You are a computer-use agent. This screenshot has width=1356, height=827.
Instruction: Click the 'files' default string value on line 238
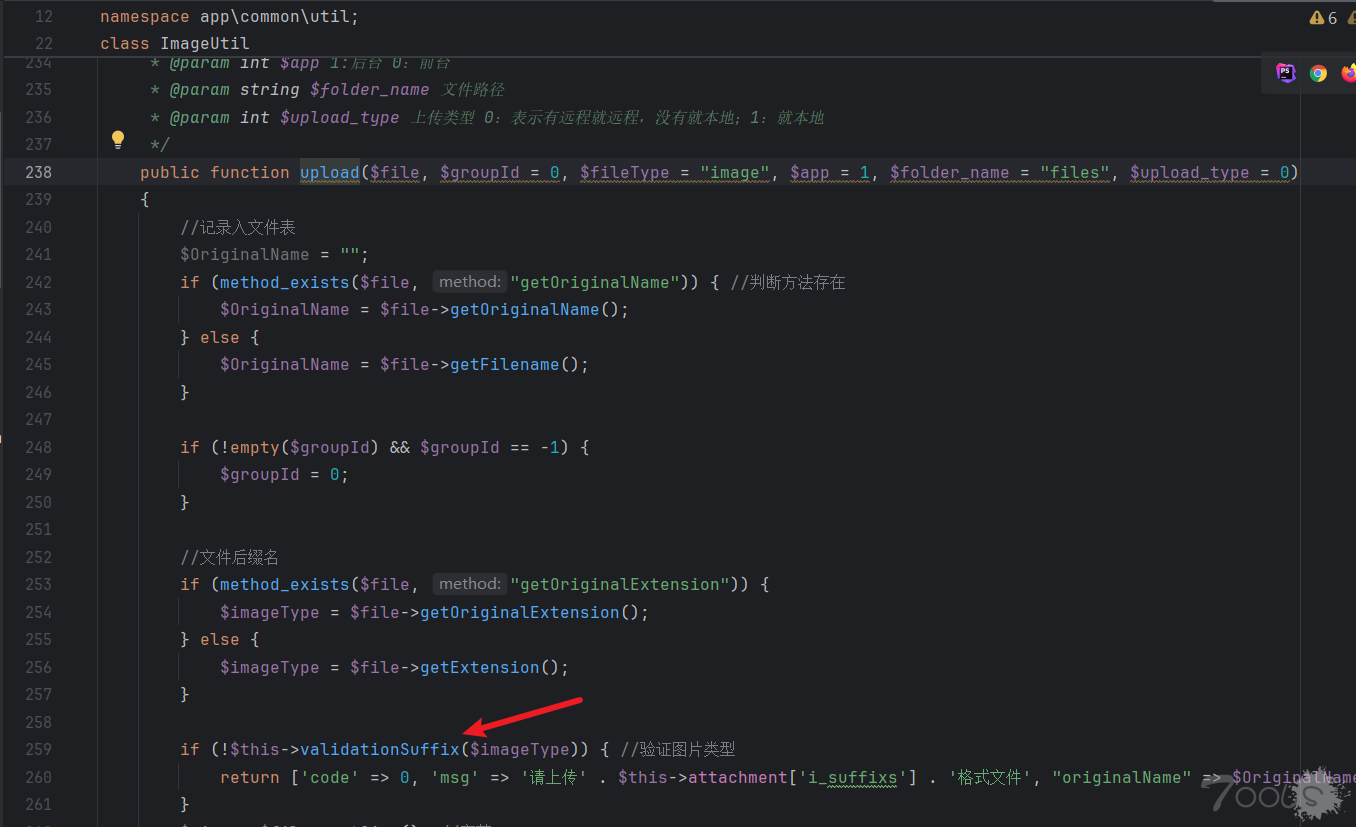pos(1074,172)
